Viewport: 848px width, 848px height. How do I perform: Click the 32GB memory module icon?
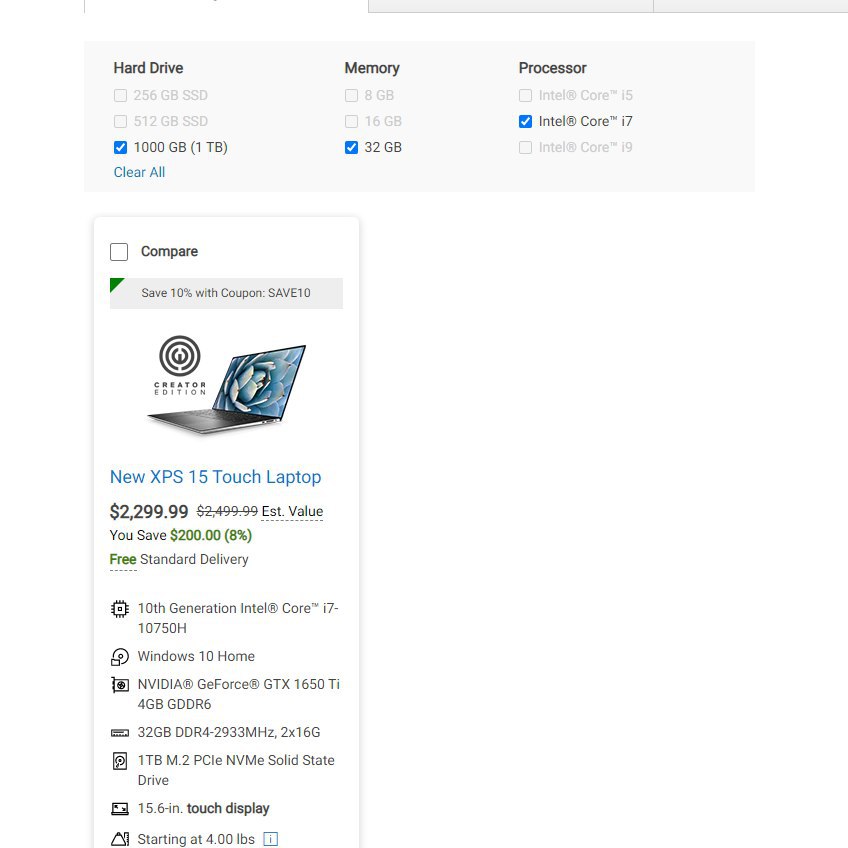click(120, 733)
